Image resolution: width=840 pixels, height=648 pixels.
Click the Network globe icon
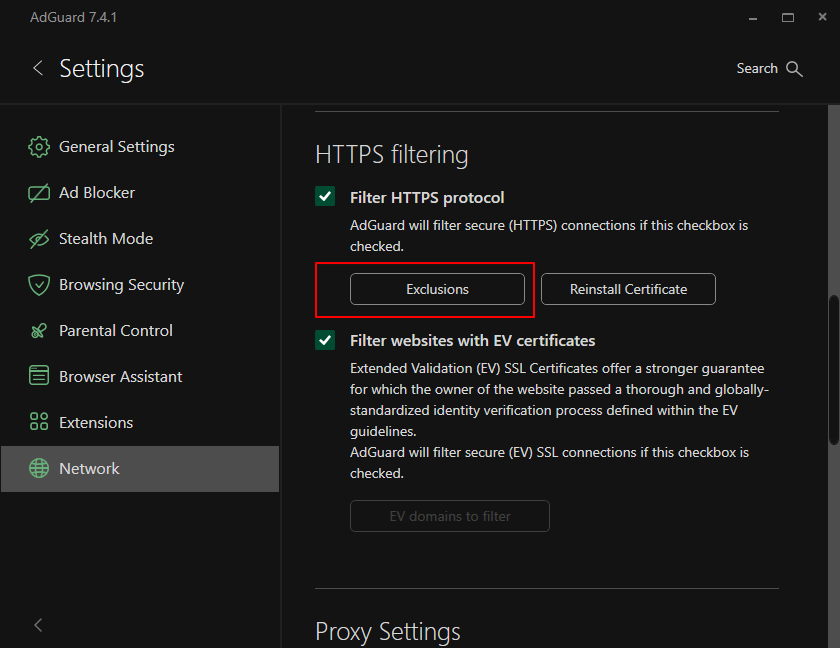point(39,469)
